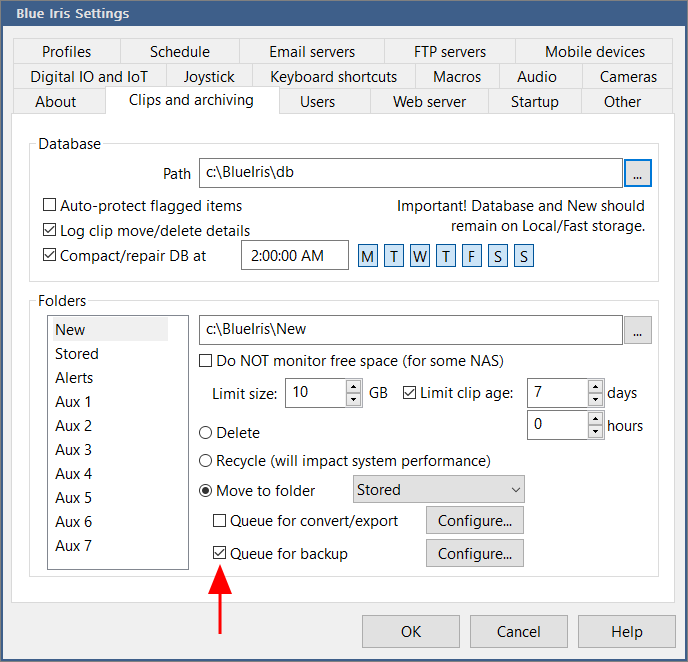Decrease clip age days value
Image resolution: width=688 pixels, height=662 pixels.
tap(595, 399)
